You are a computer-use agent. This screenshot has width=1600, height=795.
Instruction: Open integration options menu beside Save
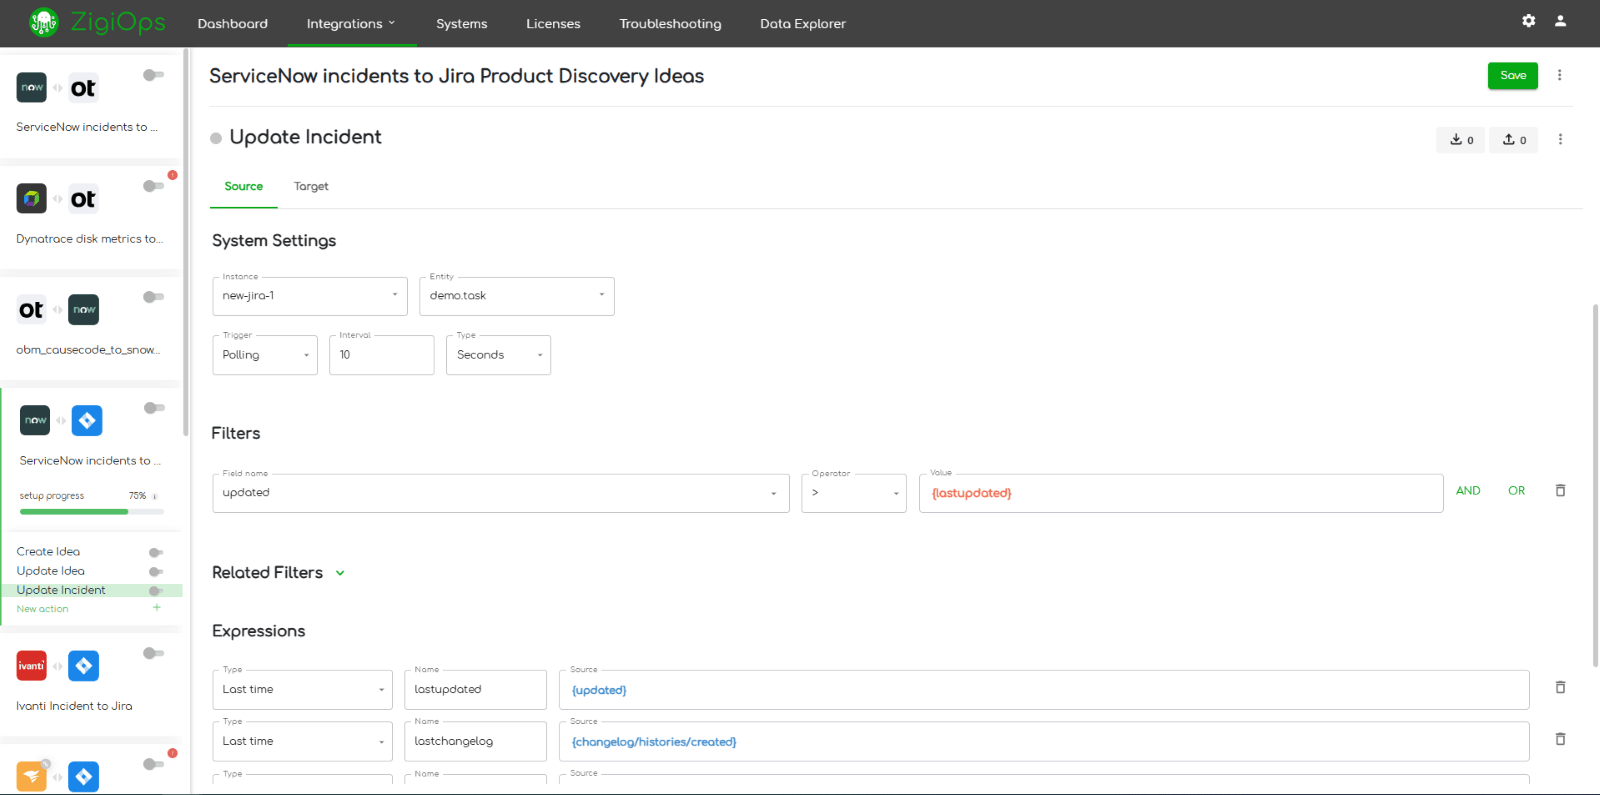1559,75
